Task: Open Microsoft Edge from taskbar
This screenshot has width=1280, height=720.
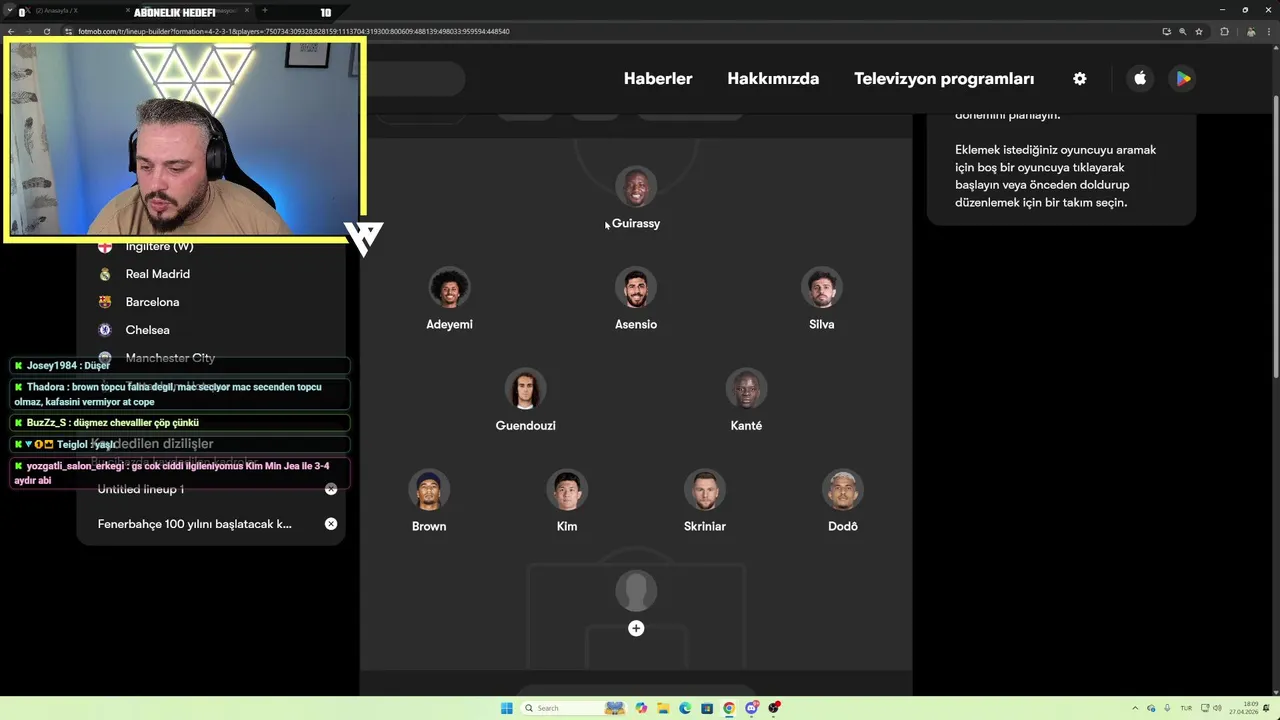Action: click(685, 708)
